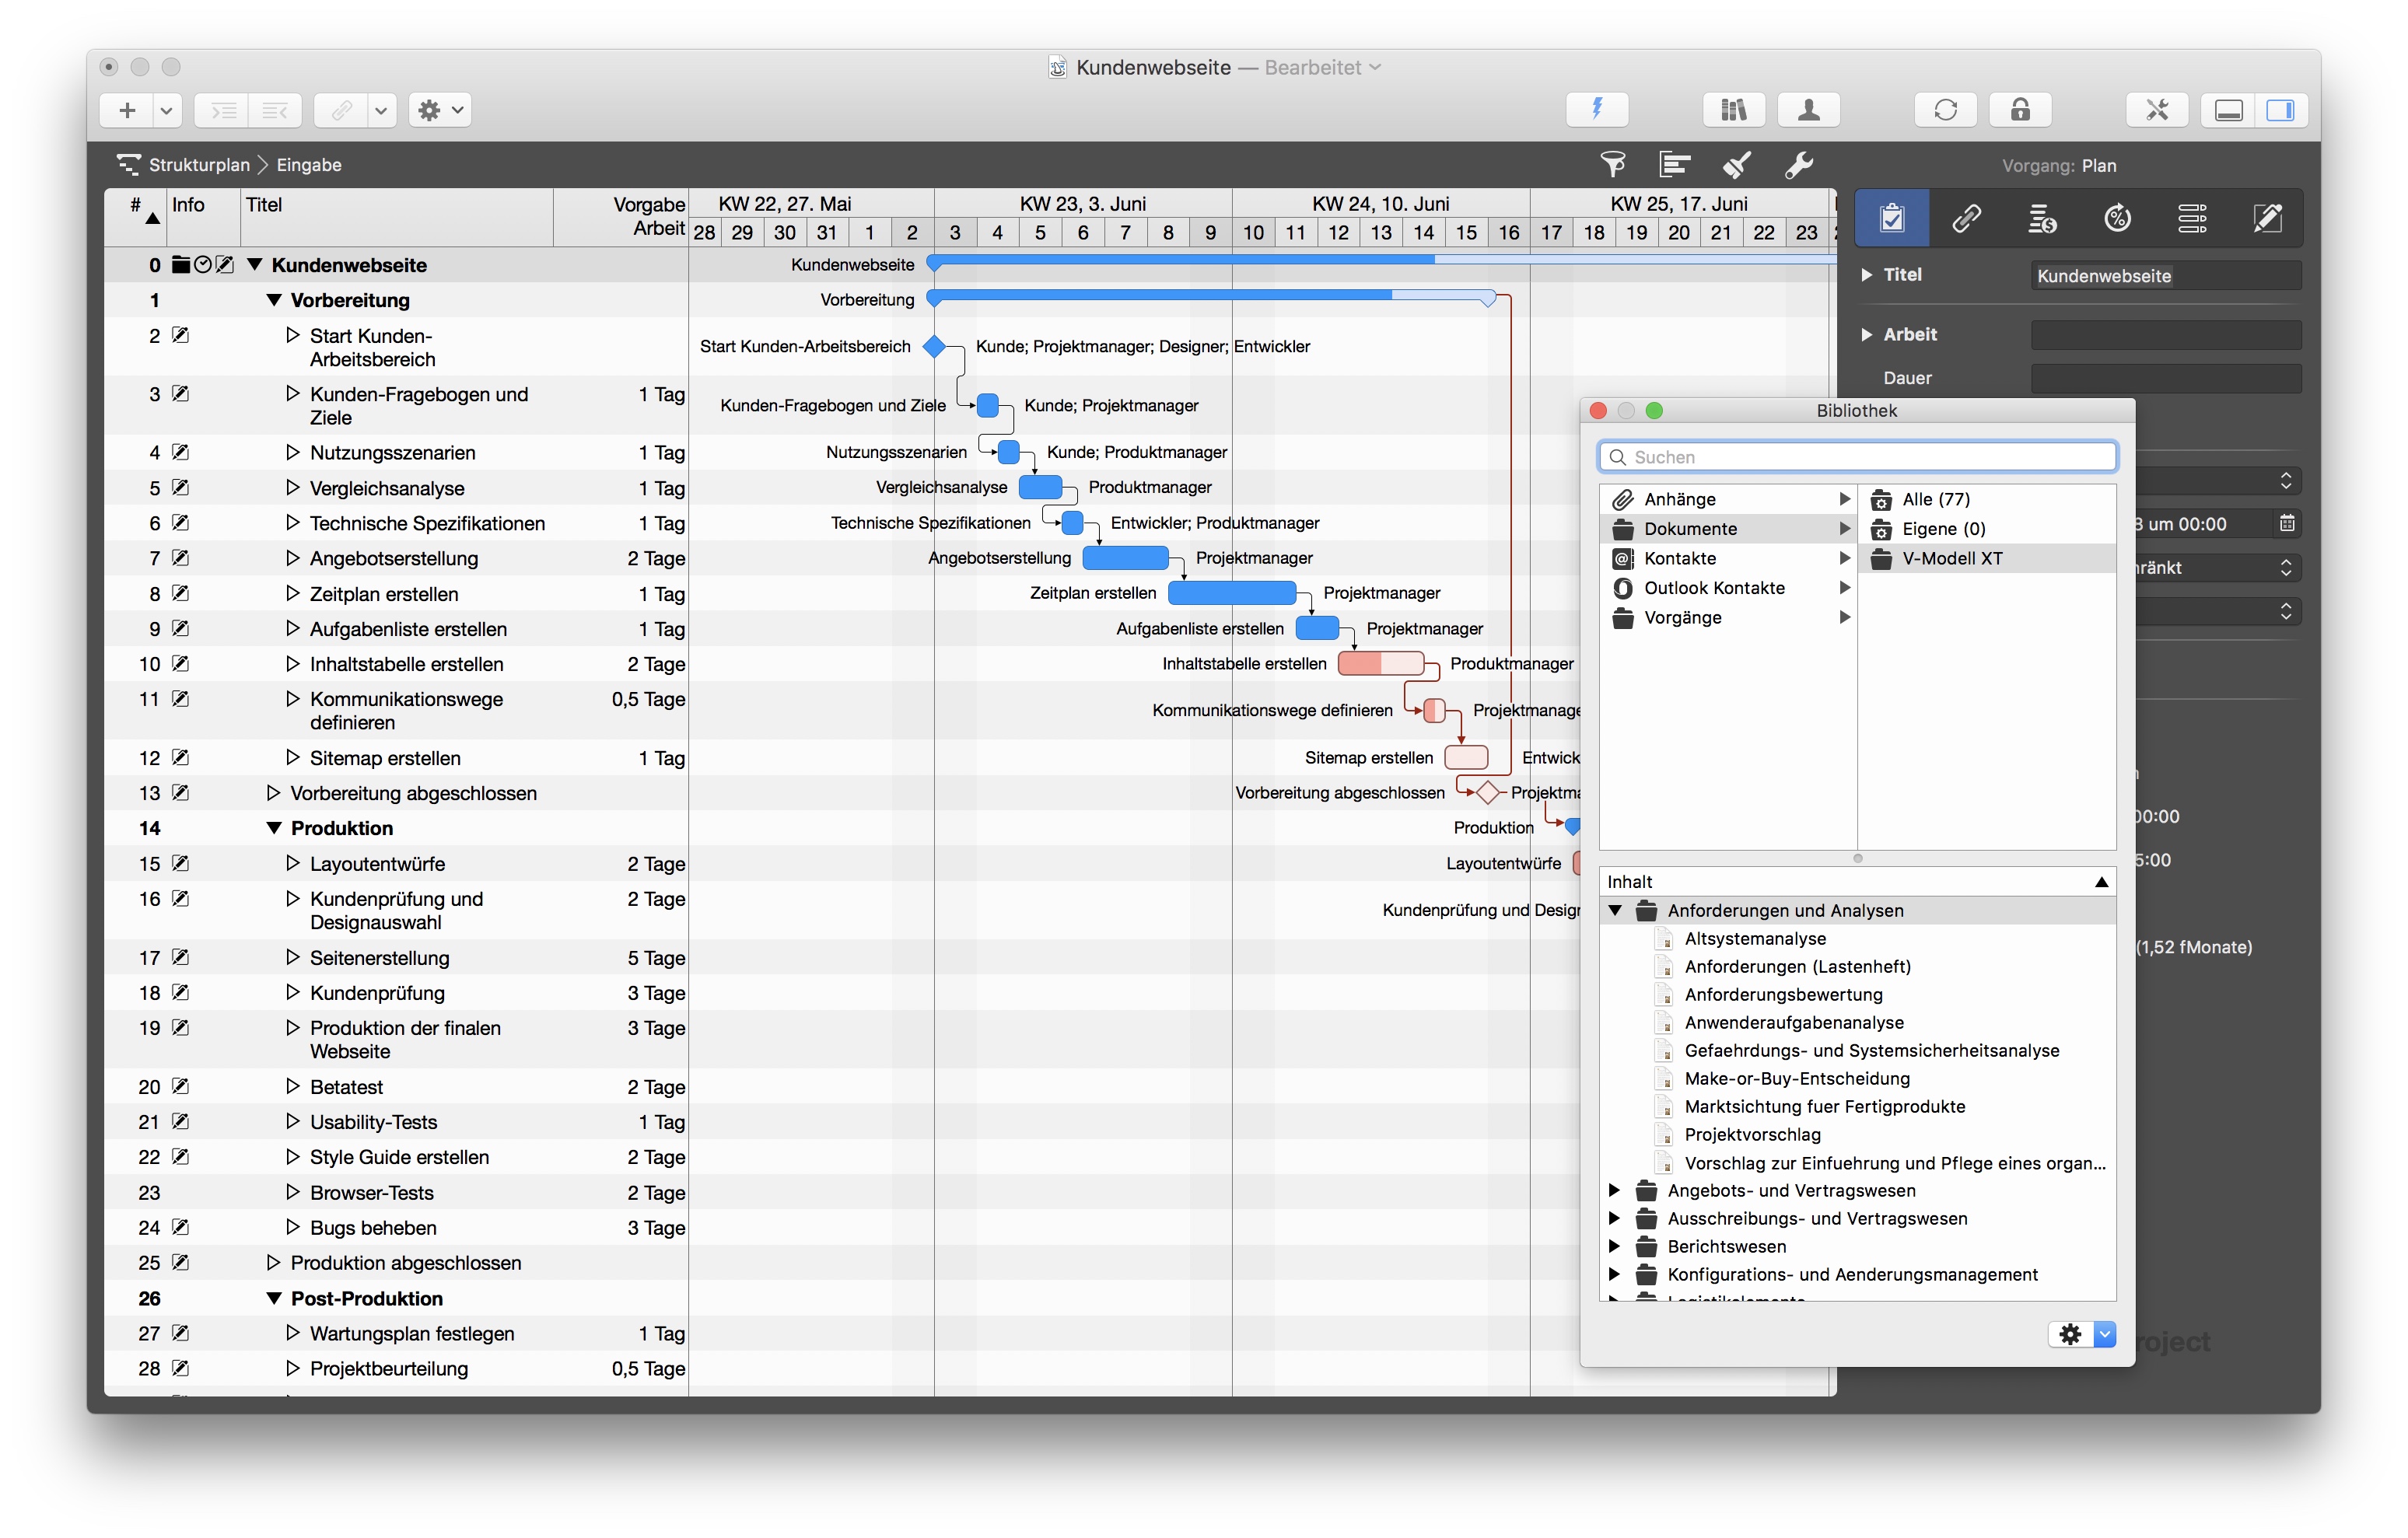Viewport: 2408px width, 1538px height.
Task: Open the link type dropdown arrow
Action: [381, 110]
